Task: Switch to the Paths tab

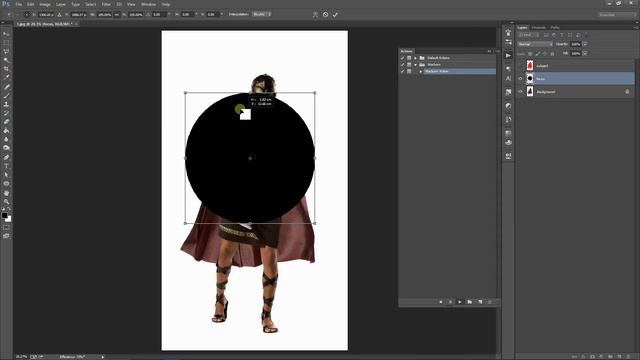Action: [x=555, y=27]
